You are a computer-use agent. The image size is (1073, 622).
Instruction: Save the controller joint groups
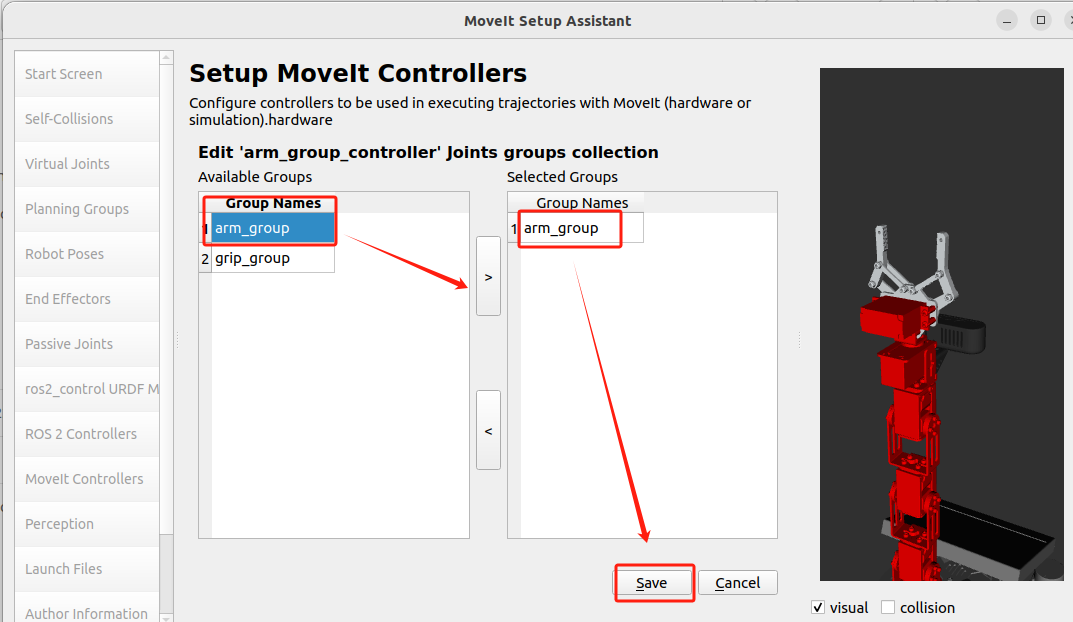[651, 583]
